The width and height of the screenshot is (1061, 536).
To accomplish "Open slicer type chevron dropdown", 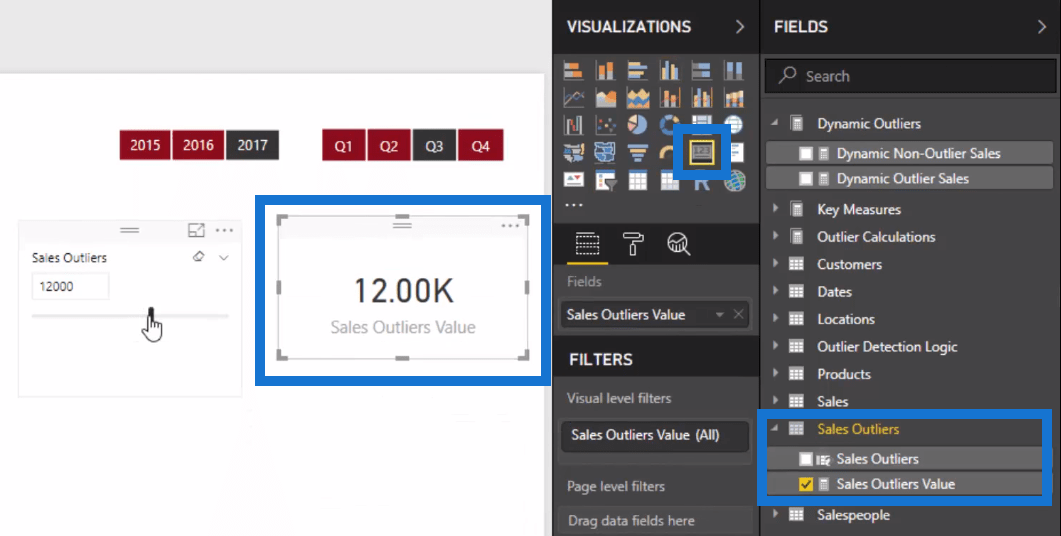I will 224,257.
